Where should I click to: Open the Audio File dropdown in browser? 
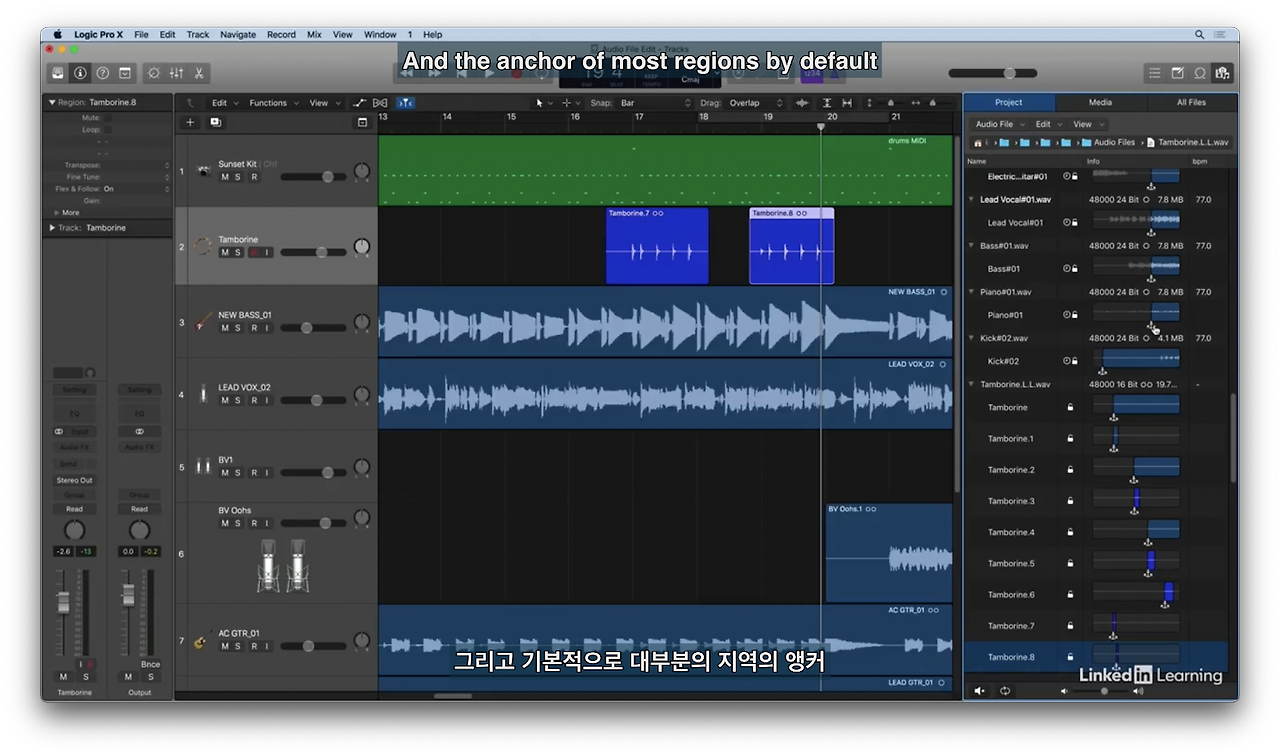point(998,124)
